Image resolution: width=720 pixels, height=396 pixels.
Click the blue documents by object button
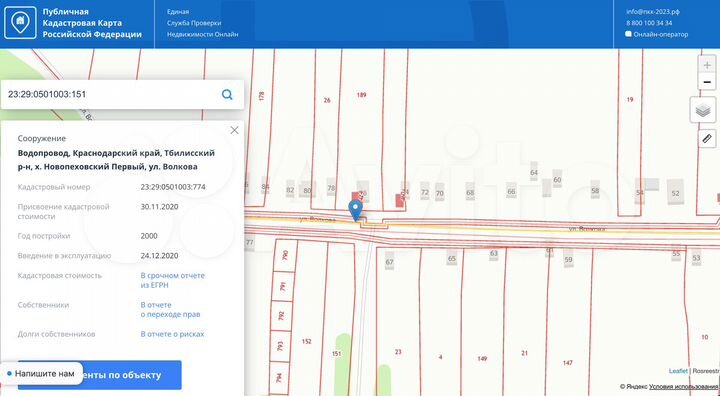click(x=100, y=375)
